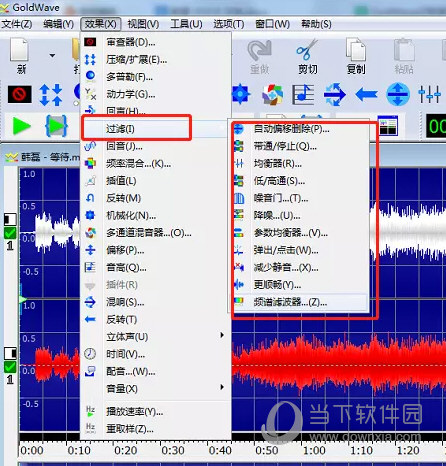Image resolution: width=446 pixels, height=466 pixels.
Task: Choose 弹出/点击(W)... from filter submenu
Action: tap(299, 250)
